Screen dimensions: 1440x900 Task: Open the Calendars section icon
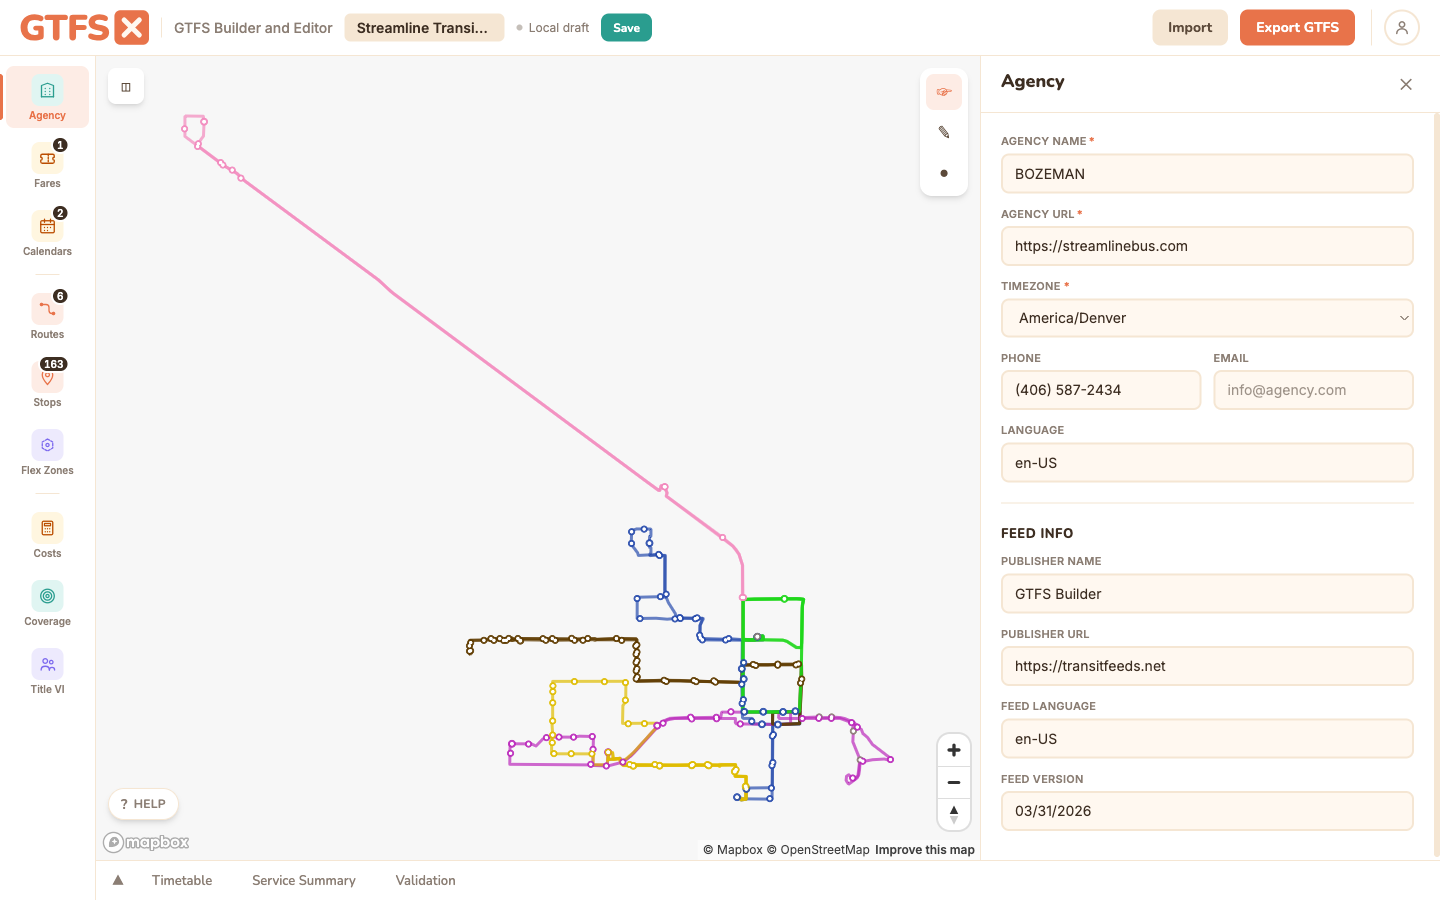coord(47,233)
